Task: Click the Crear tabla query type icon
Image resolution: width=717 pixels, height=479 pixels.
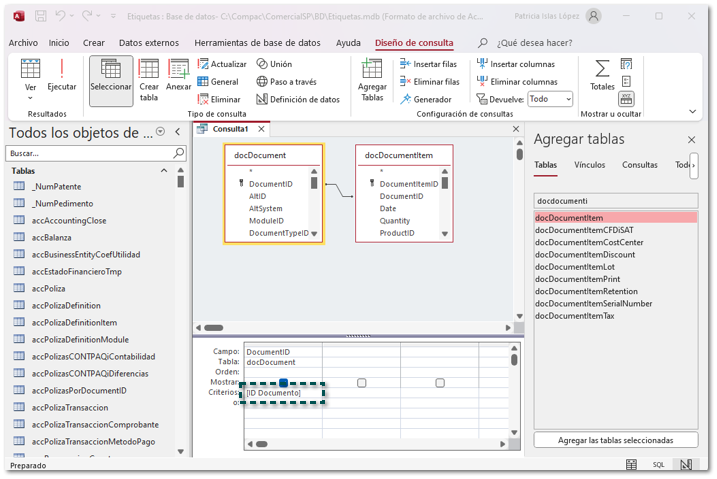Action: pyautogui.click(x=149, y=78)
